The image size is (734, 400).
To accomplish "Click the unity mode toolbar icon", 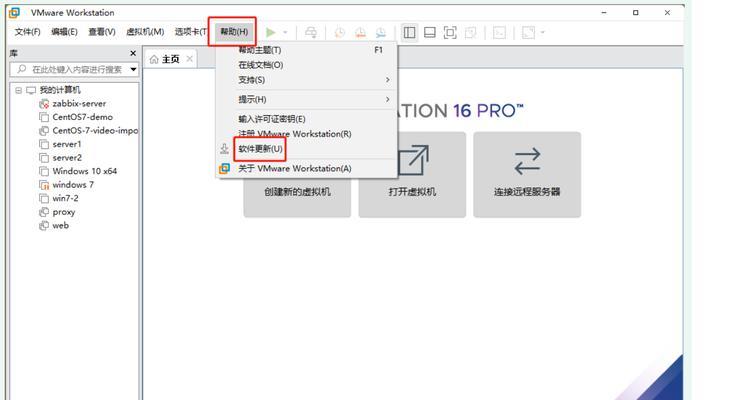I will [470, 32].
